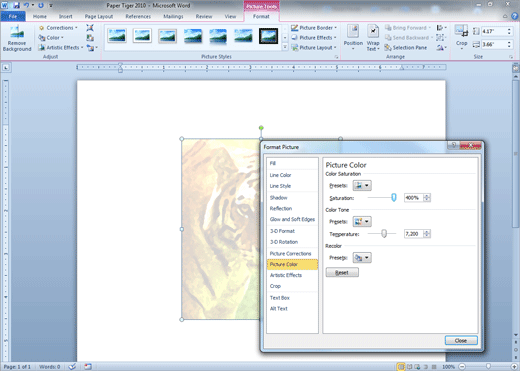Screen dimensions: 520x371
Task: Click the Align objects icon
Action: [x=441, y=28]
